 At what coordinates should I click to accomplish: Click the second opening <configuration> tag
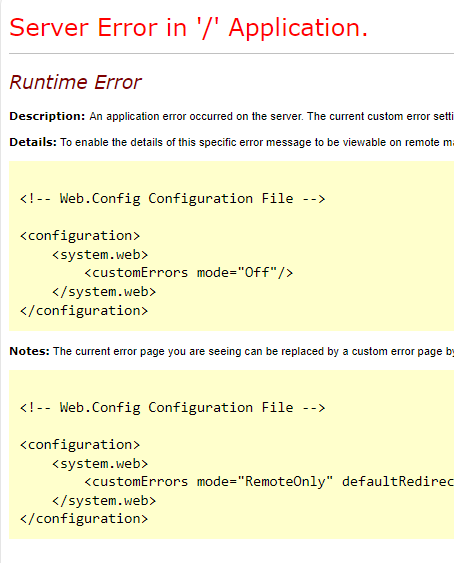(x=80, y=445)
